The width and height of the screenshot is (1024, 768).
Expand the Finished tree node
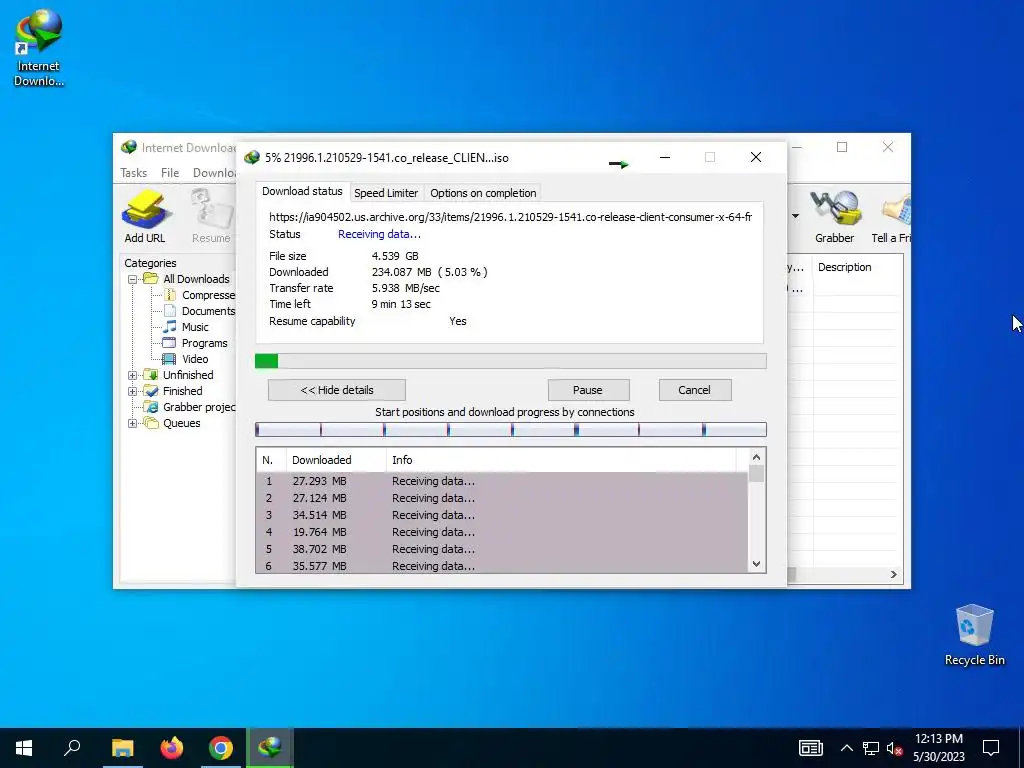pyautogui.click(x=133, y=391)
